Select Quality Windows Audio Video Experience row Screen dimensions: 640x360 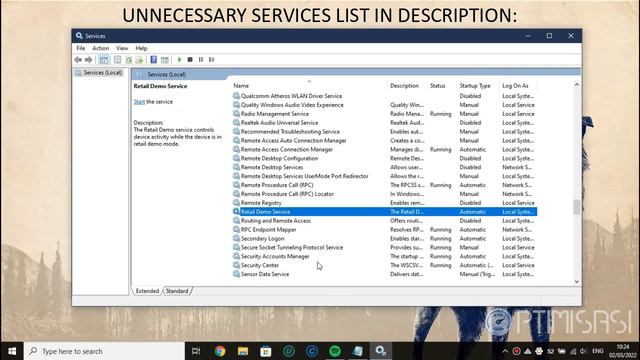[384, 105]
